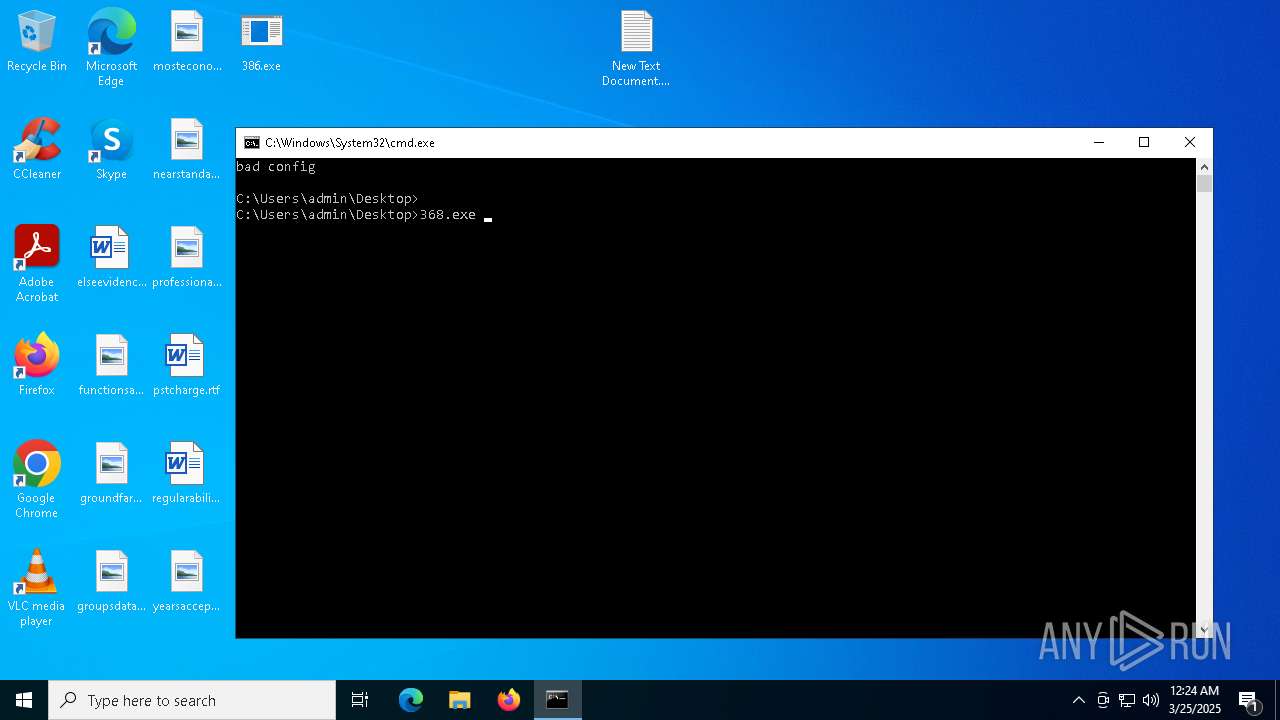
Task: Click the cmd window scrollbar up arrow
Action: pos(1204,166)
